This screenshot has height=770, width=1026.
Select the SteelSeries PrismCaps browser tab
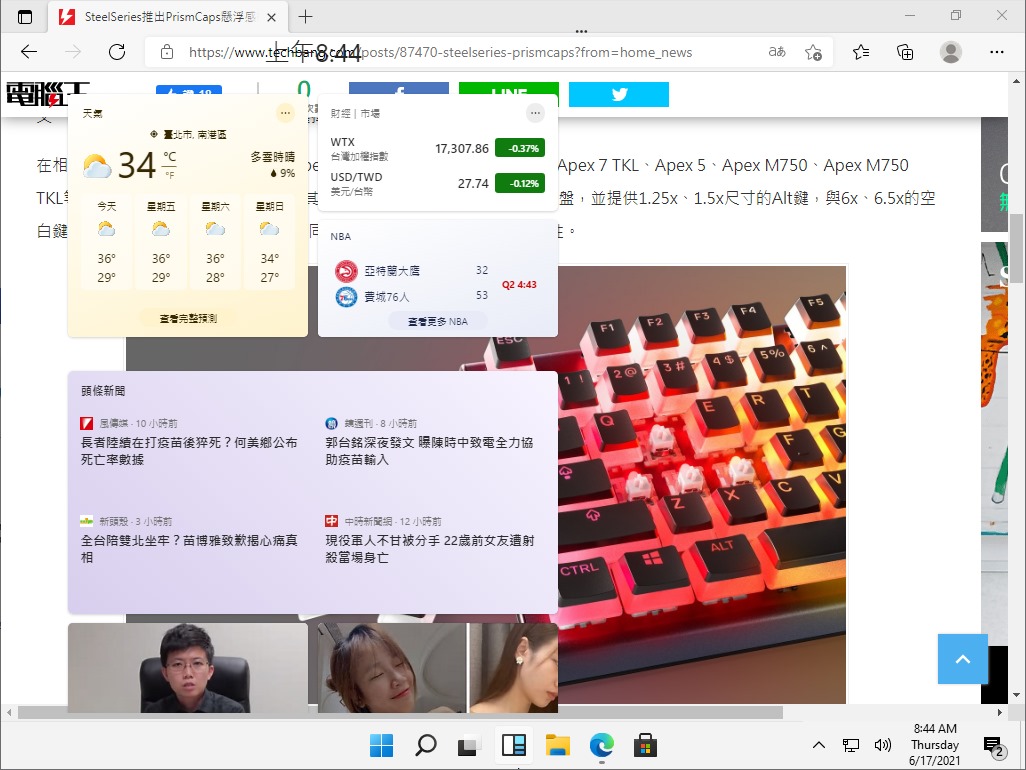point(160,17)
